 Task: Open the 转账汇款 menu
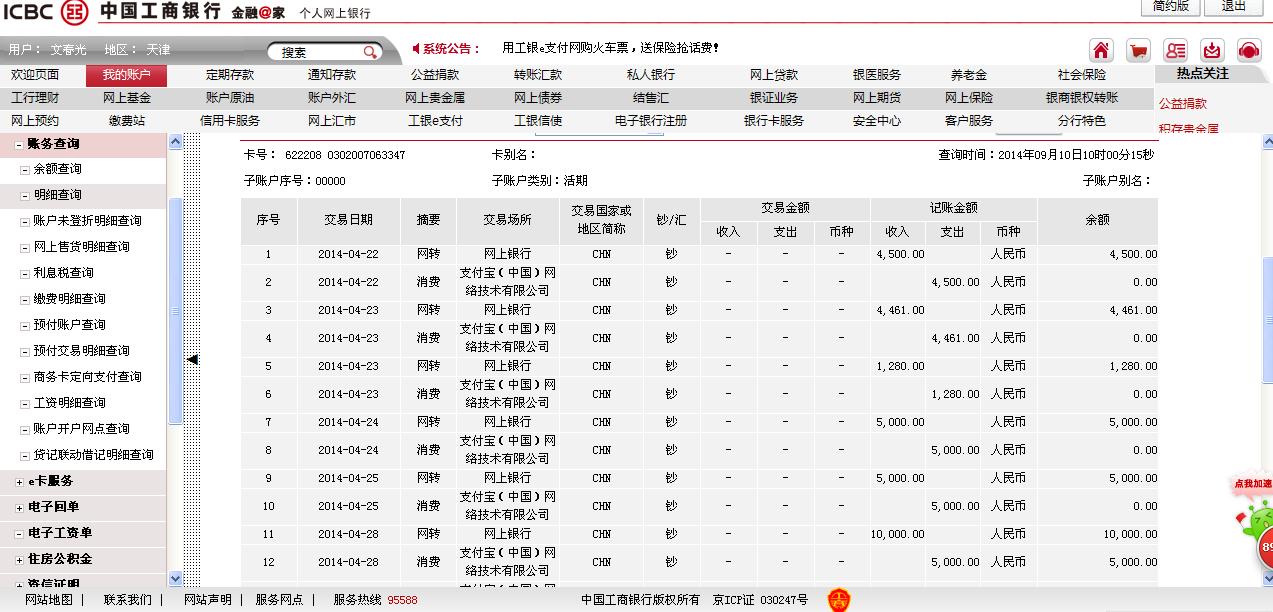(538, 75)
